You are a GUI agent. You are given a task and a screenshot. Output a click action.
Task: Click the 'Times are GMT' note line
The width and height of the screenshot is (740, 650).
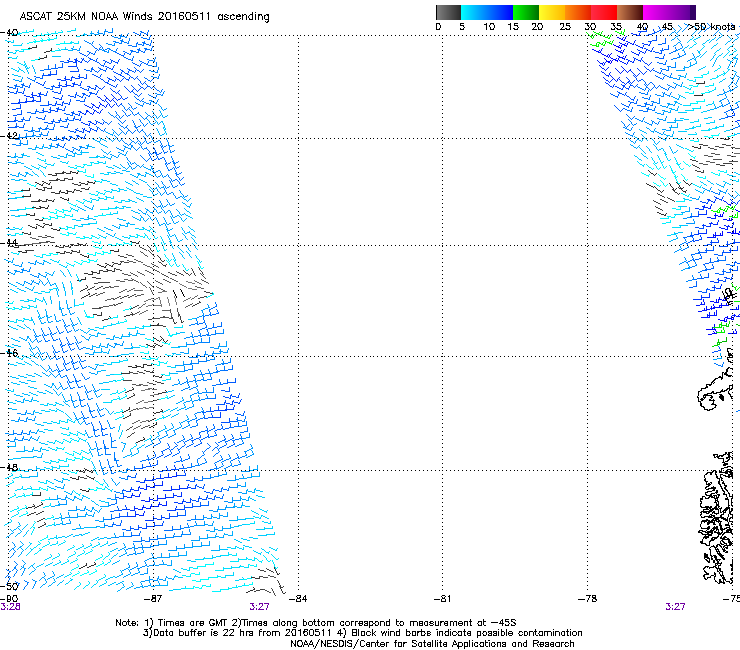tap(316, 623)
